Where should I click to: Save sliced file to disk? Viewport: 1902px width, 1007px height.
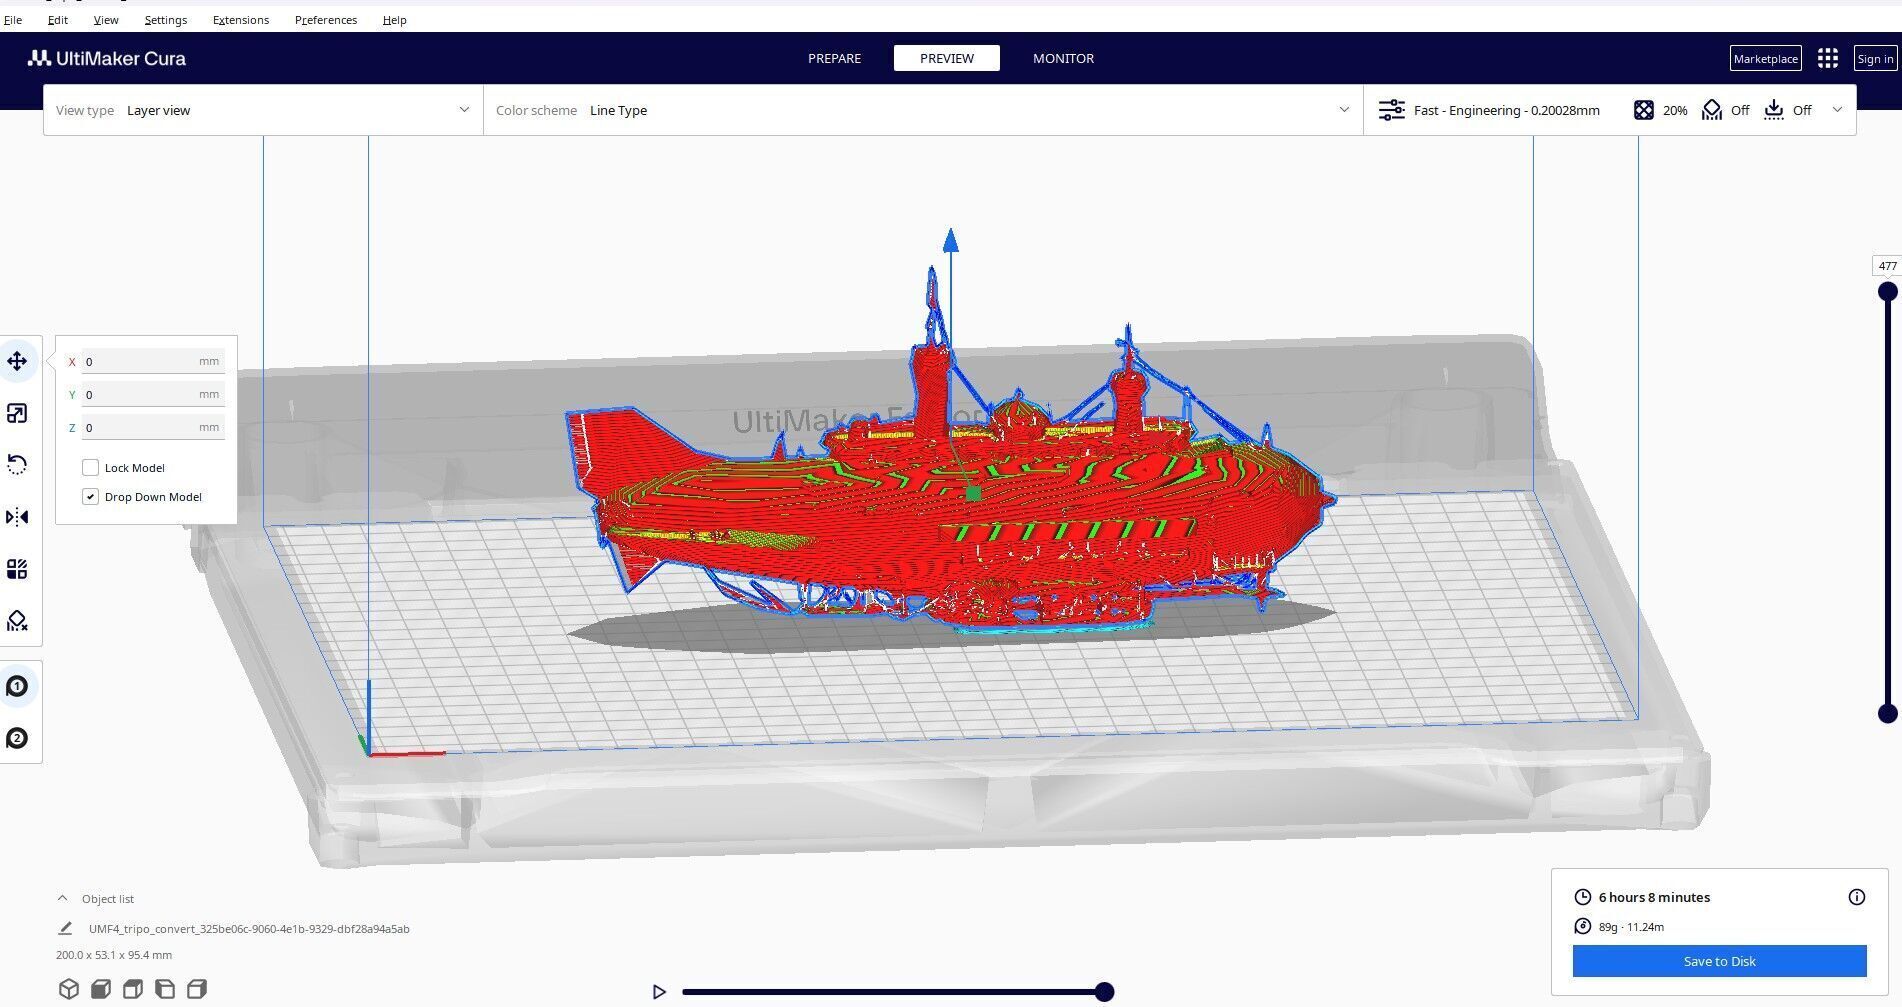(x=1719, y=961)
